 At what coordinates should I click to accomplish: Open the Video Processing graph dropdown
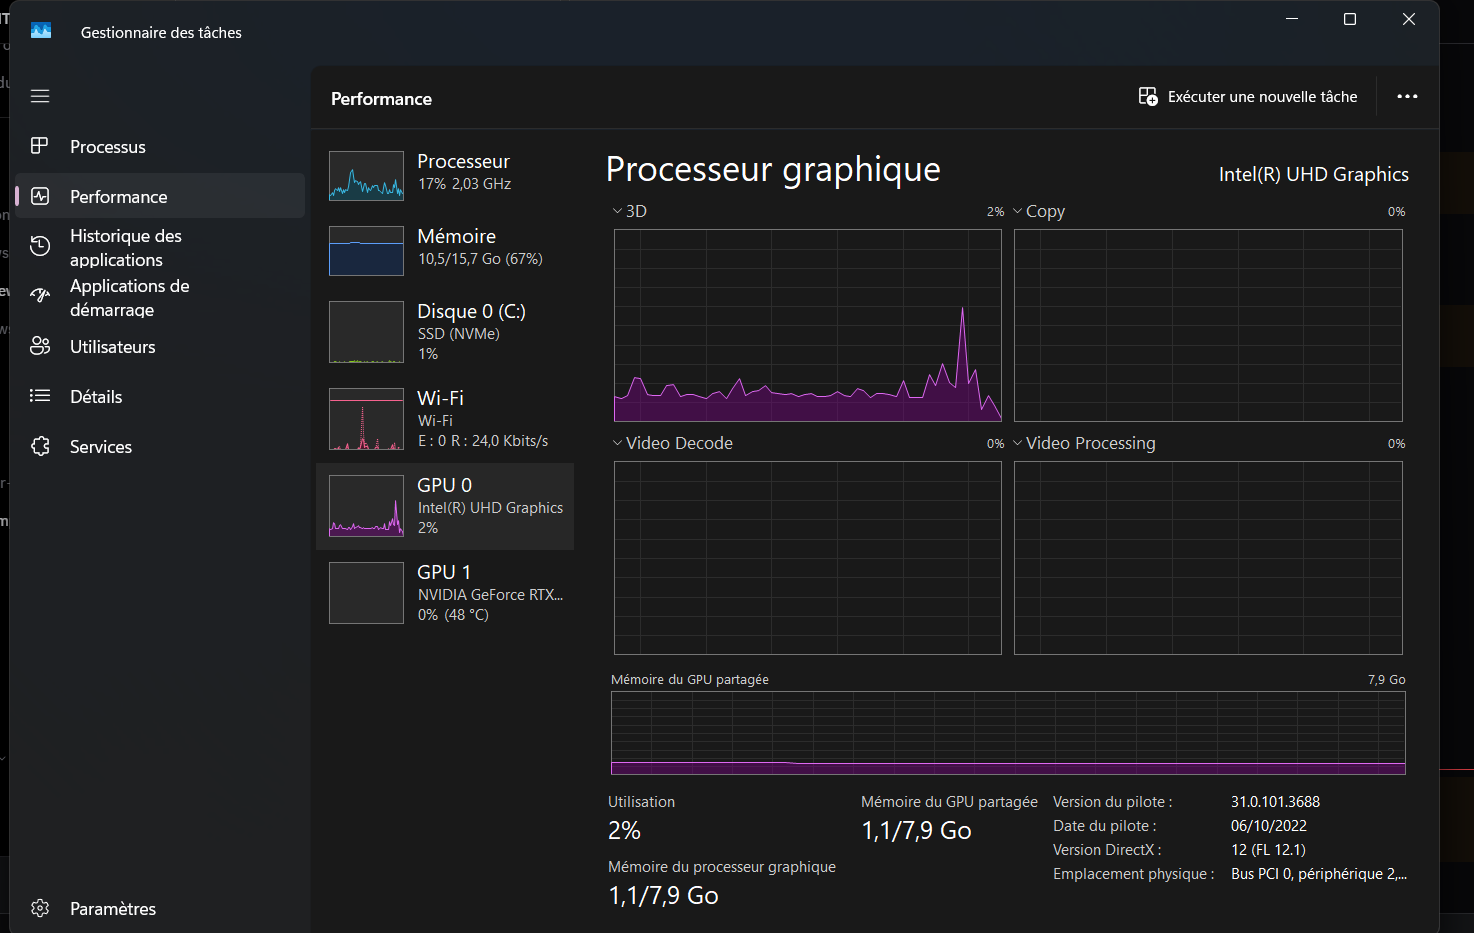pos(1084,443)
